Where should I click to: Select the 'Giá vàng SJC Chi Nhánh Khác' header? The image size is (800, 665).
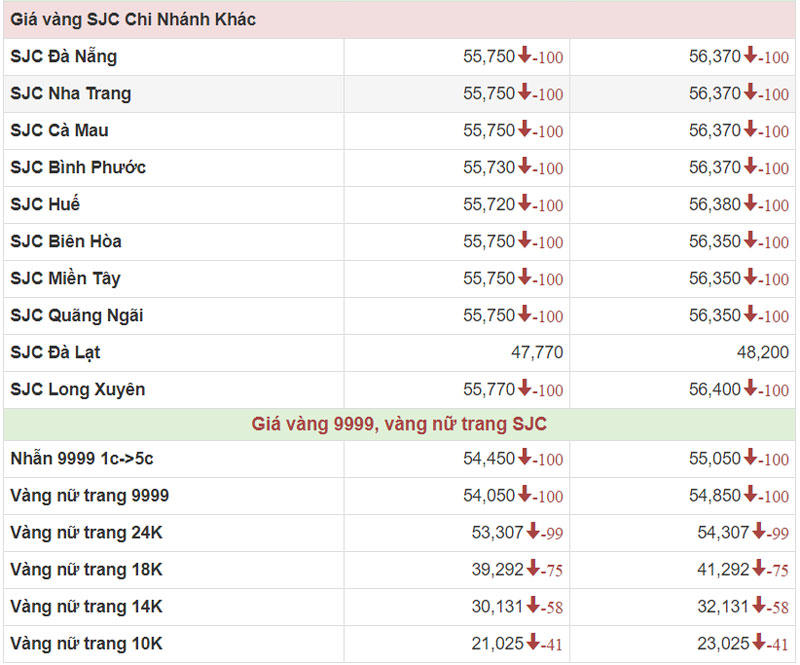133,20
